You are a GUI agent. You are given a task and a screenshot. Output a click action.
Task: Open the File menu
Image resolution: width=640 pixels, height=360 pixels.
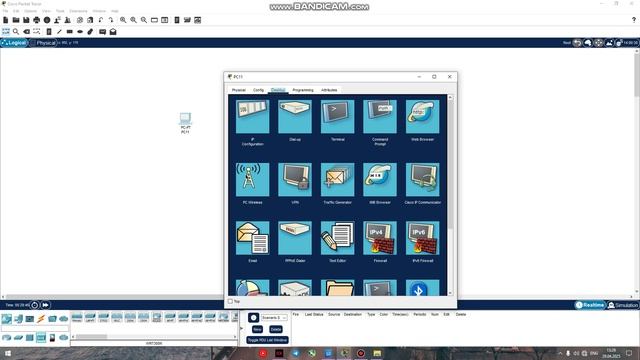[x=5, y=11]
